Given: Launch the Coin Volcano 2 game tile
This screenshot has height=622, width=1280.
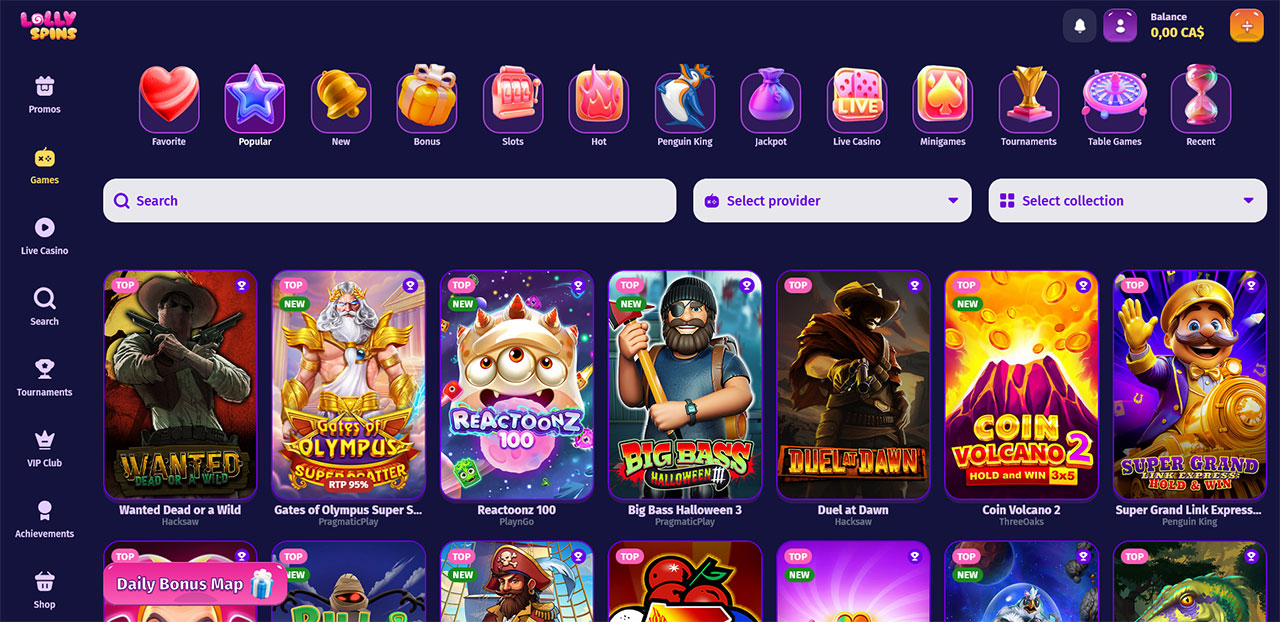Looking at the screenshot, I should pyautogui.click(x=1021, y=385).
